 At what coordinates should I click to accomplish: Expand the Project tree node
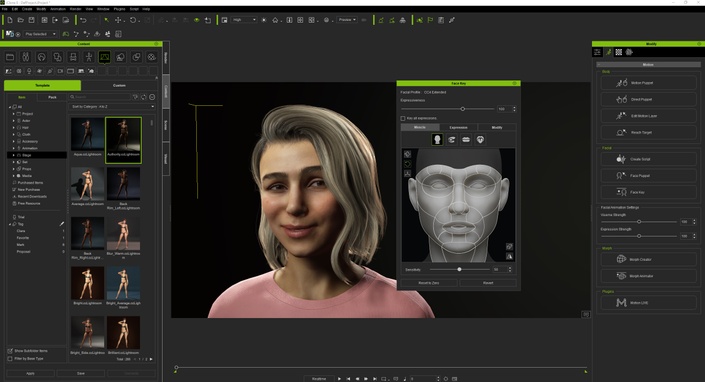click(13, 114)
